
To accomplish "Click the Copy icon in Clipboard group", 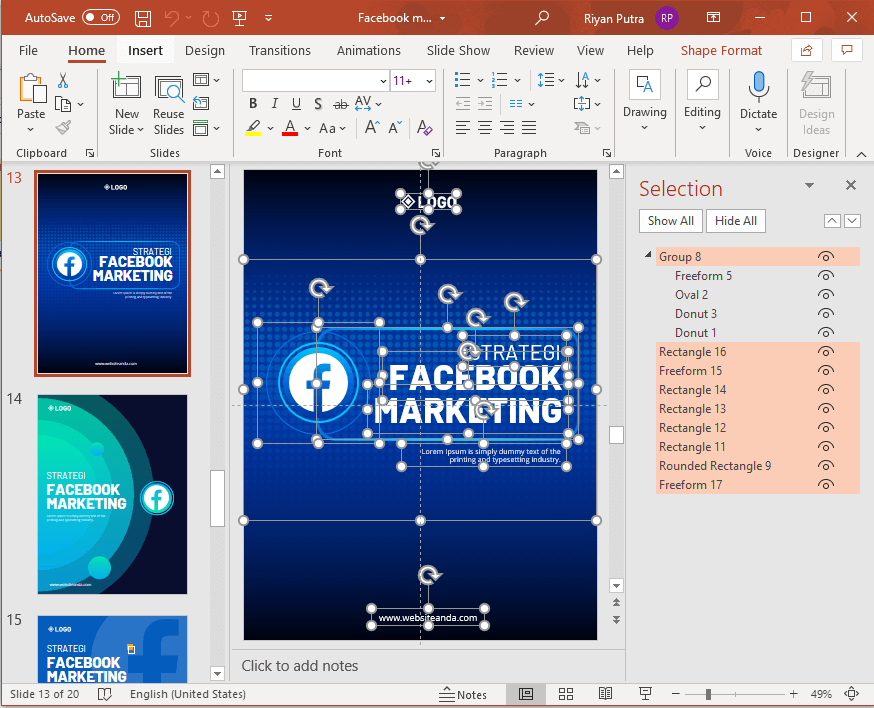I will (x=63, y=104).
